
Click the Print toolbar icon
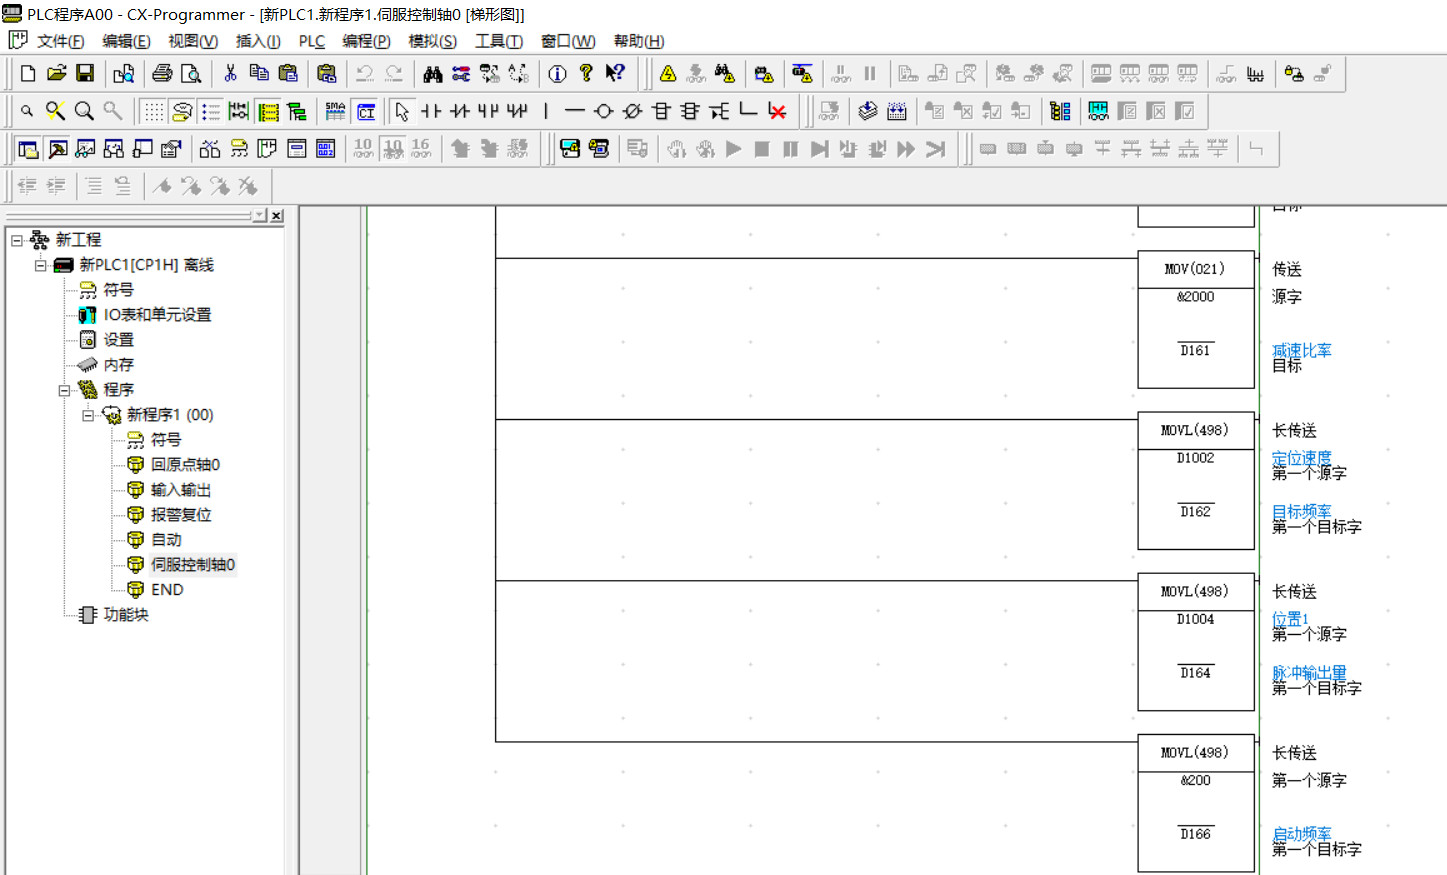point(162,73)
